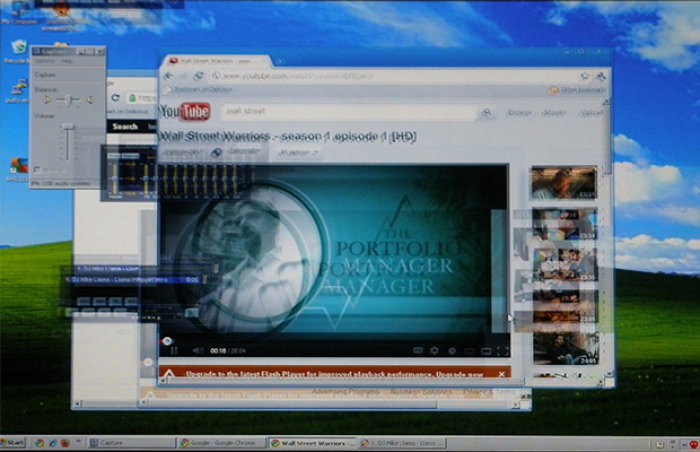Launch Chrome from the quick launch bar

[40, 443]
